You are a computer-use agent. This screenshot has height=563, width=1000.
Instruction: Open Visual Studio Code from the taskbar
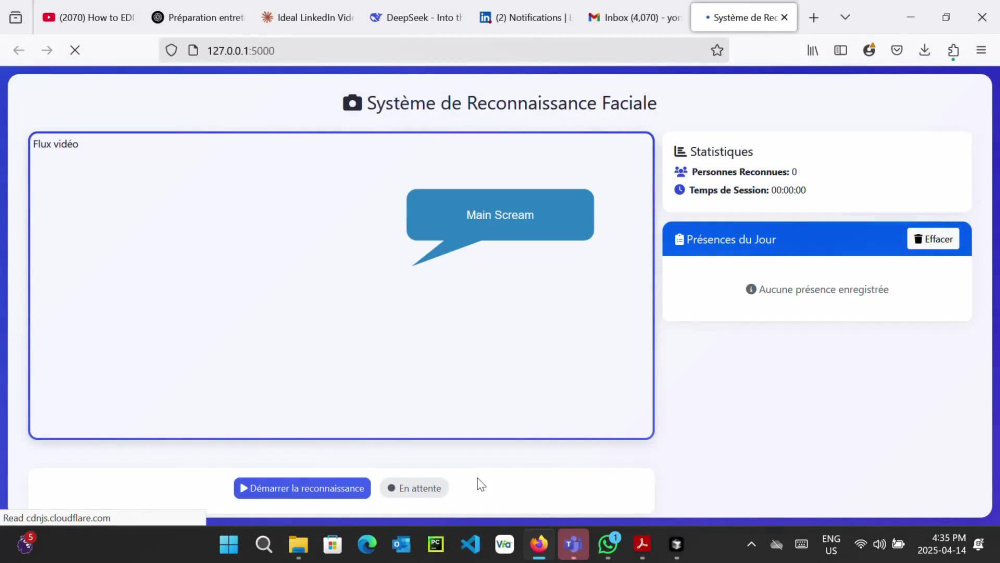pos(470,545)
